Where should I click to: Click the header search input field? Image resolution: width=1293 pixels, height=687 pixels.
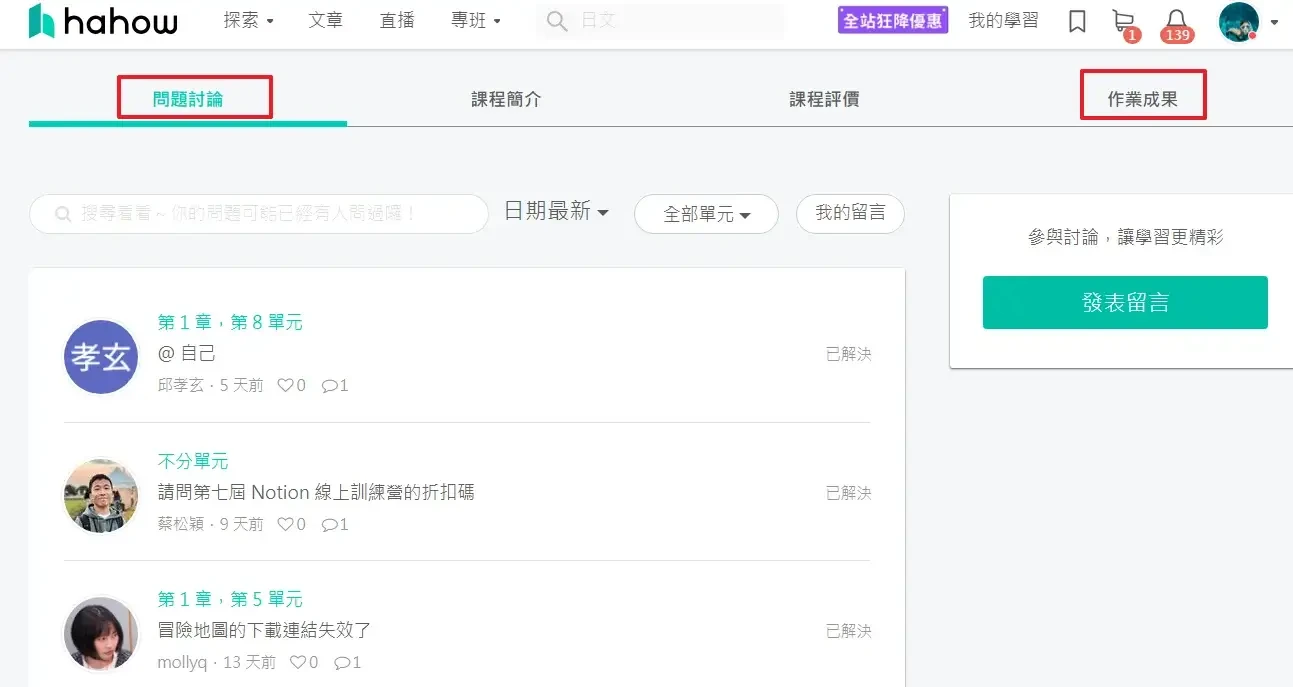coord(660,21)
